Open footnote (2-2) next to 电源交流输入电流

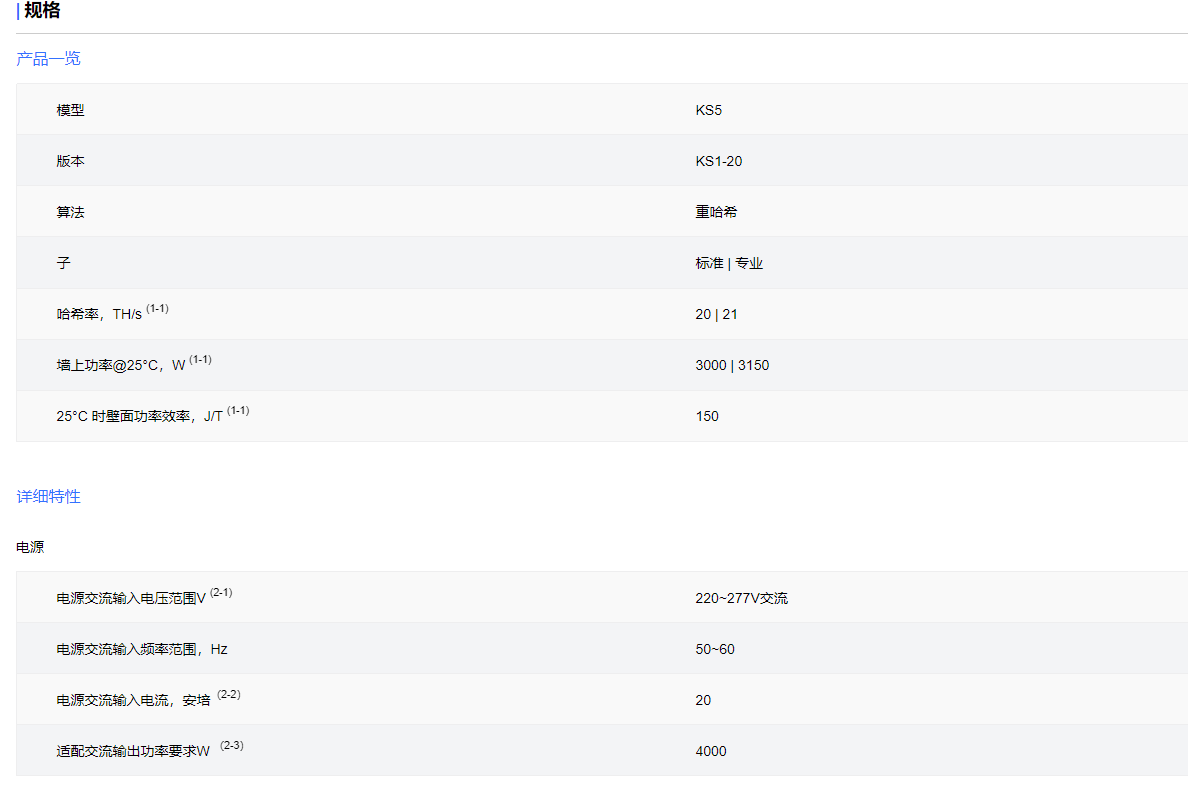[229, 695]
